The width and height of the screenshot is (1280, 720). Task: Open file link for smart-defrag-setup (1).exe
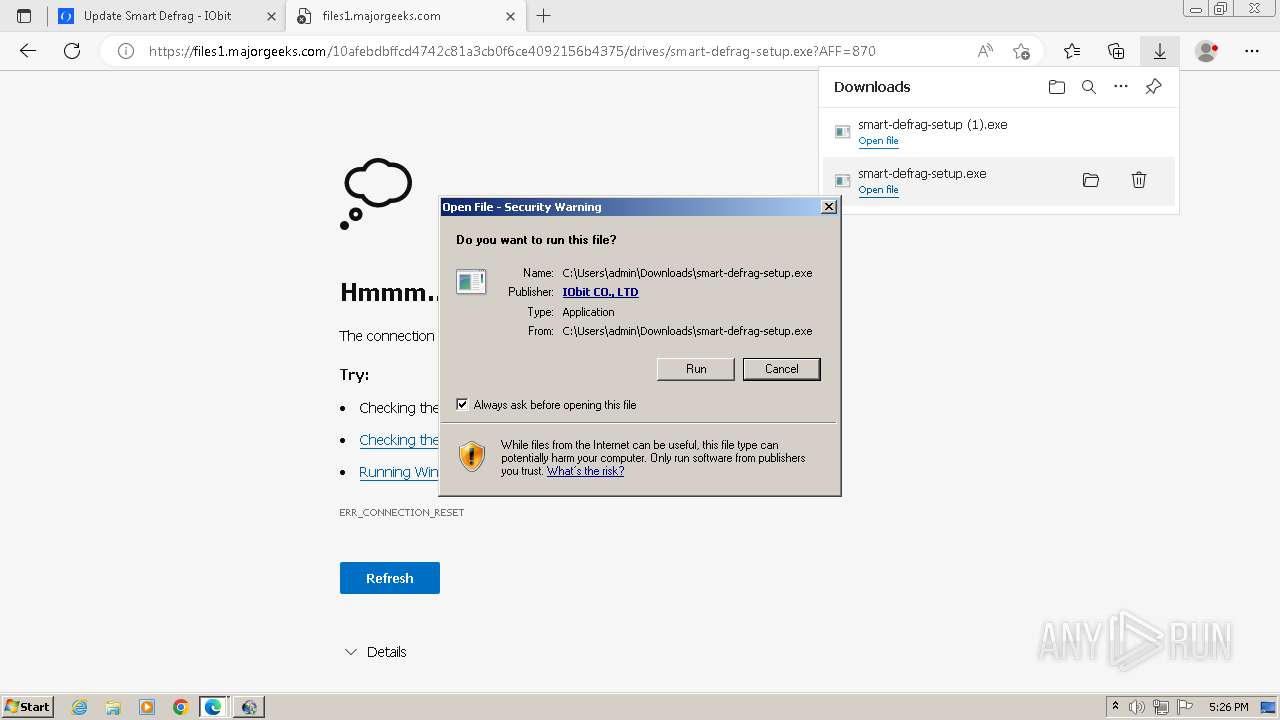click(x=878, y=141)
